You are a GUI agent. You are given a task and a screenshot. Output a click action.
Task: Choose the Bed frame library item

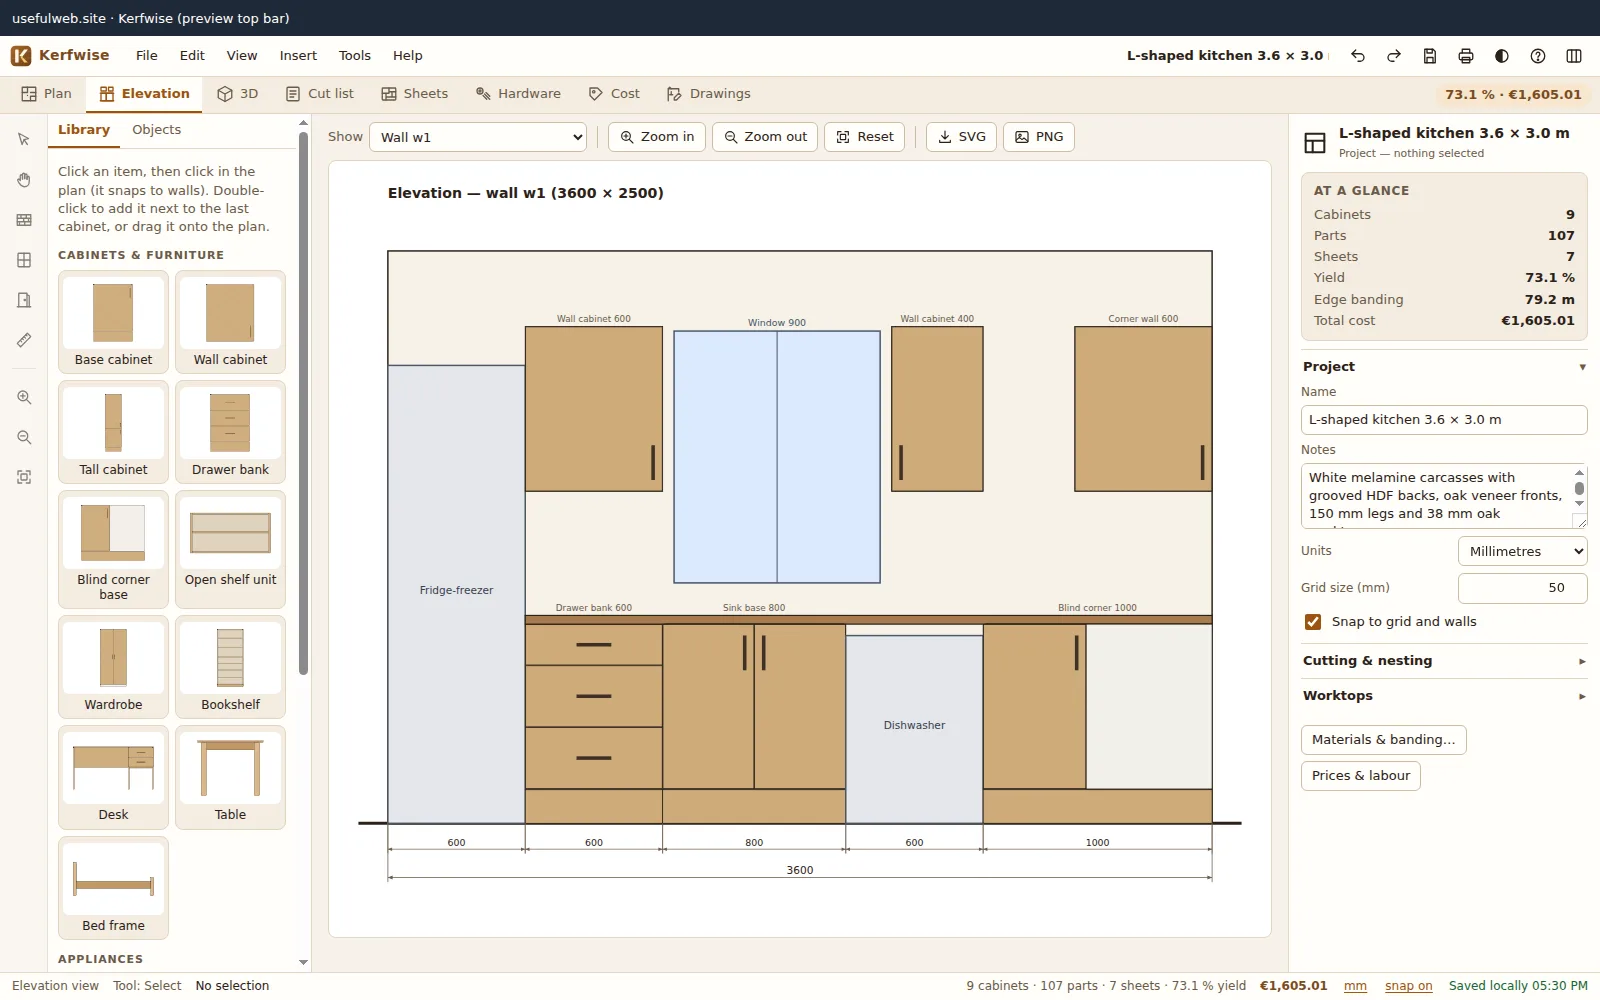click(113, 888)
